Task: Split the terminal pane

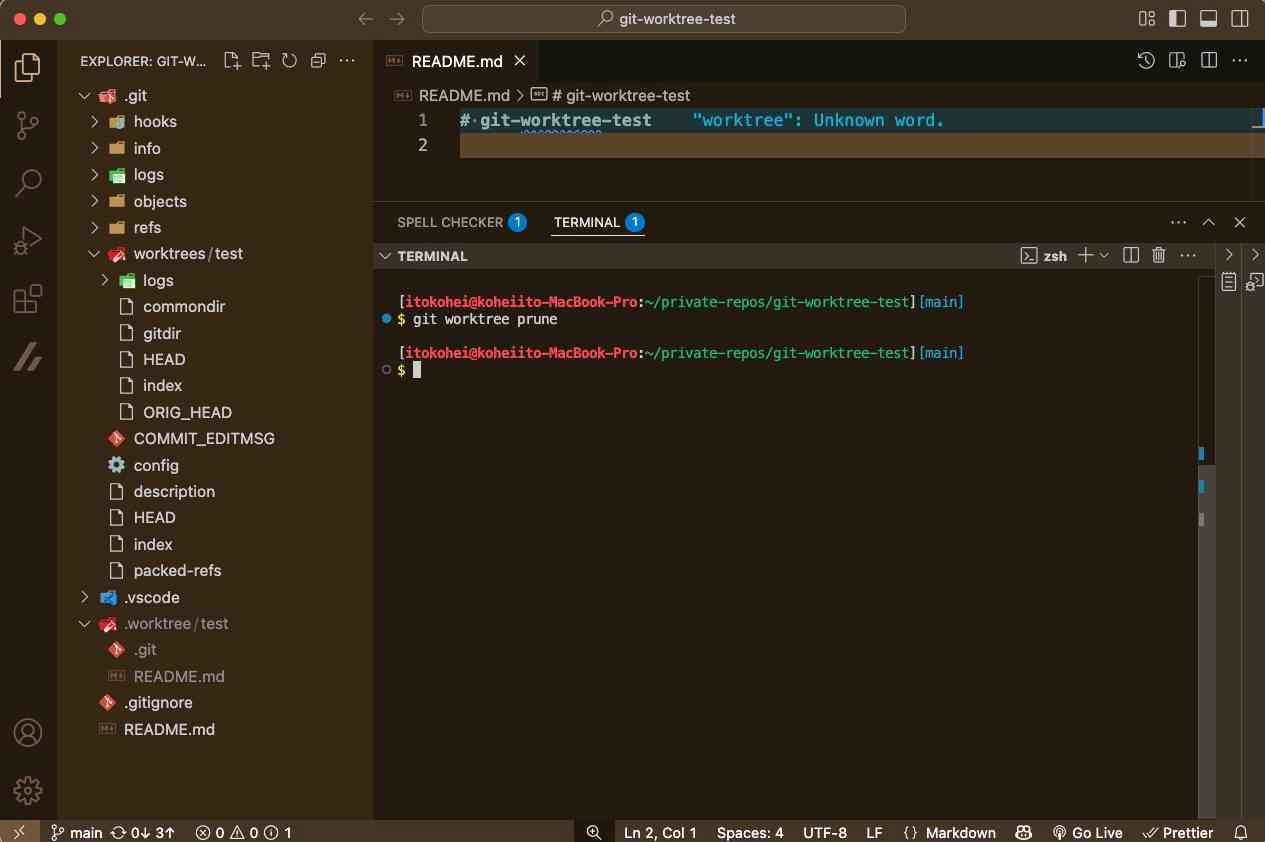Action: (1131, 256)
